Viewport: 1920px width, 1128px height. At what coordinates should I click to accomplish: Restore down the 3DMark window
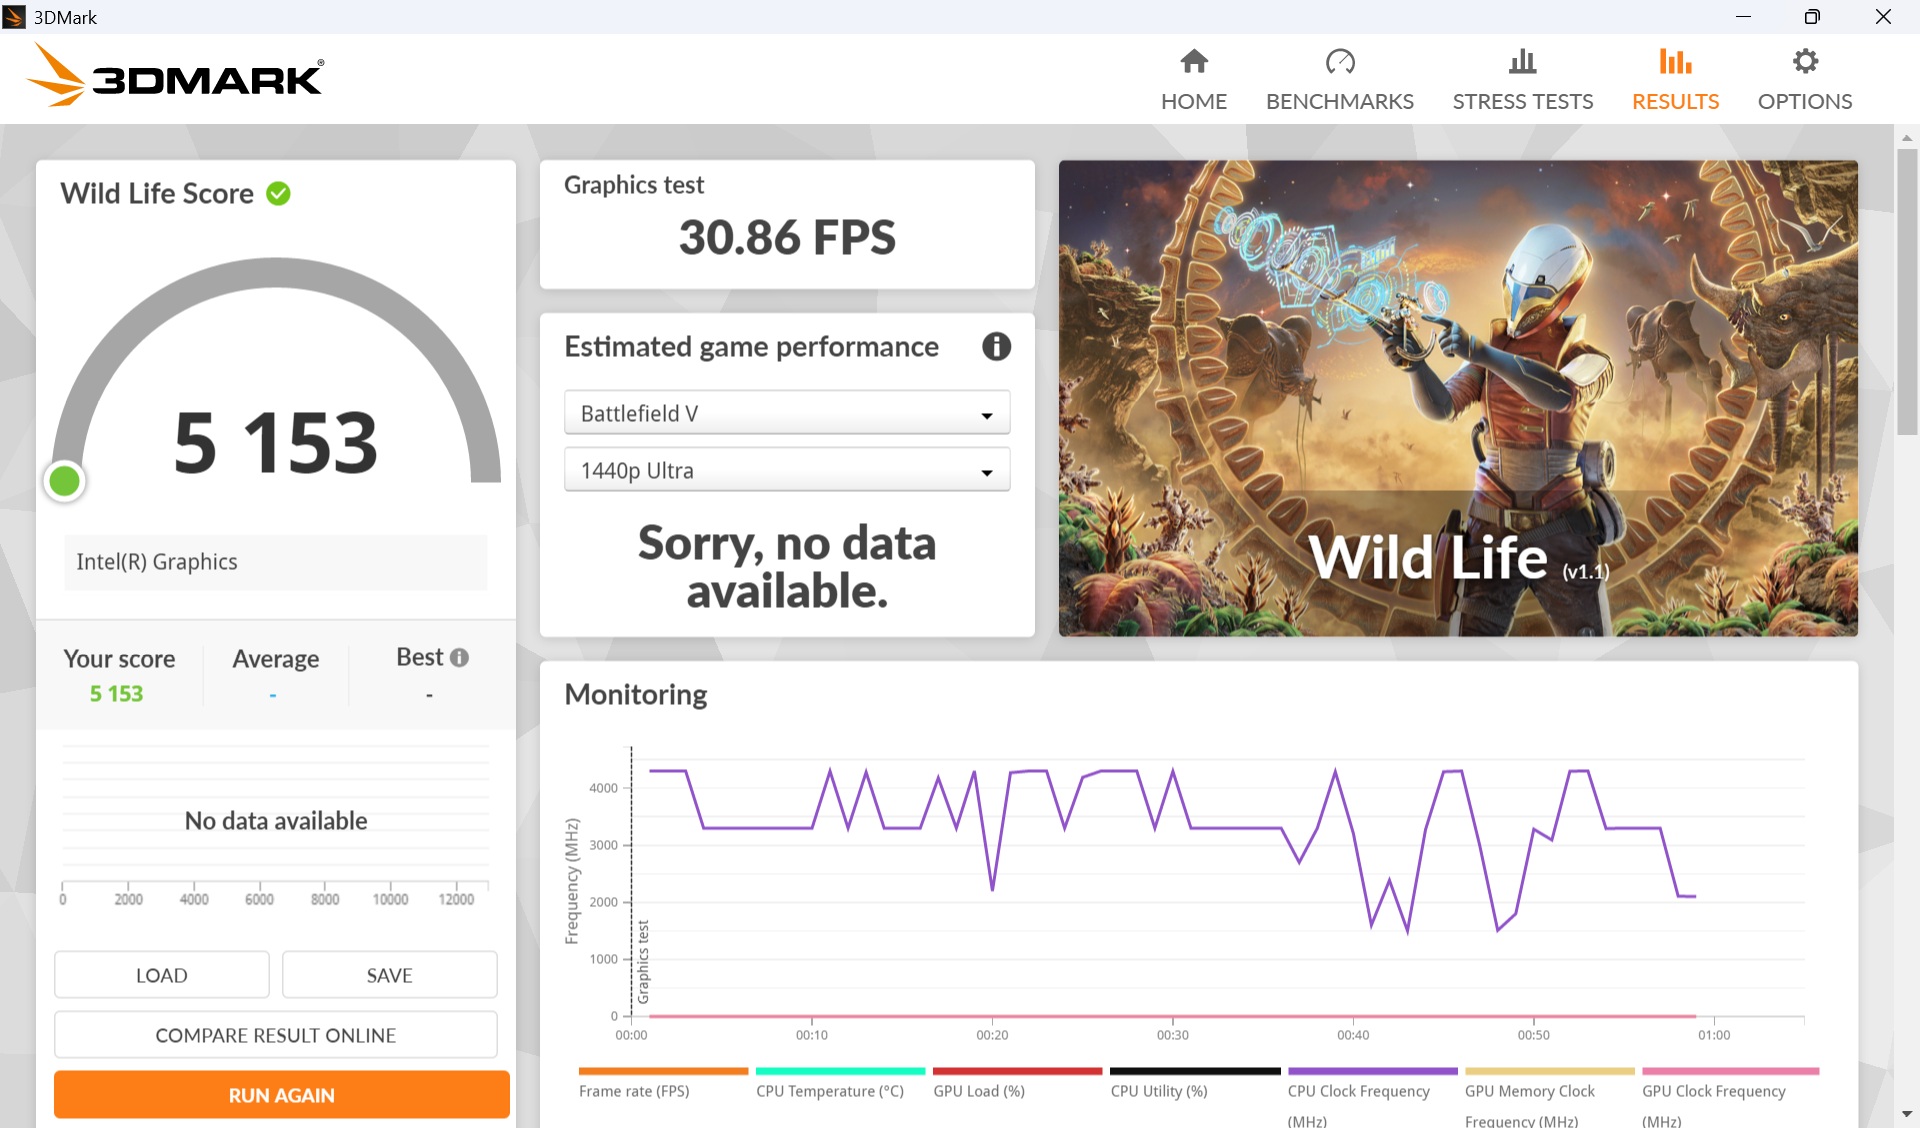tap(1812, 17)
